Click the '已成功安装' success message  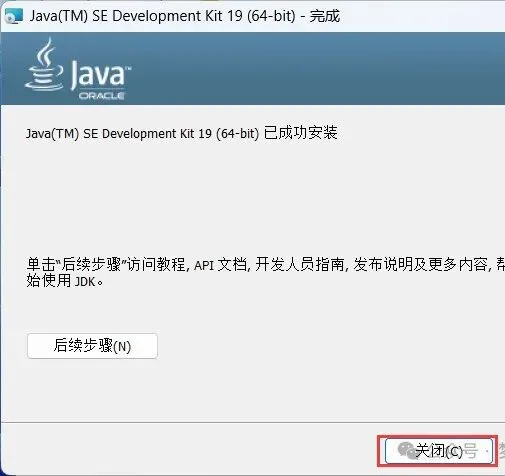click(x=300, y=133)
